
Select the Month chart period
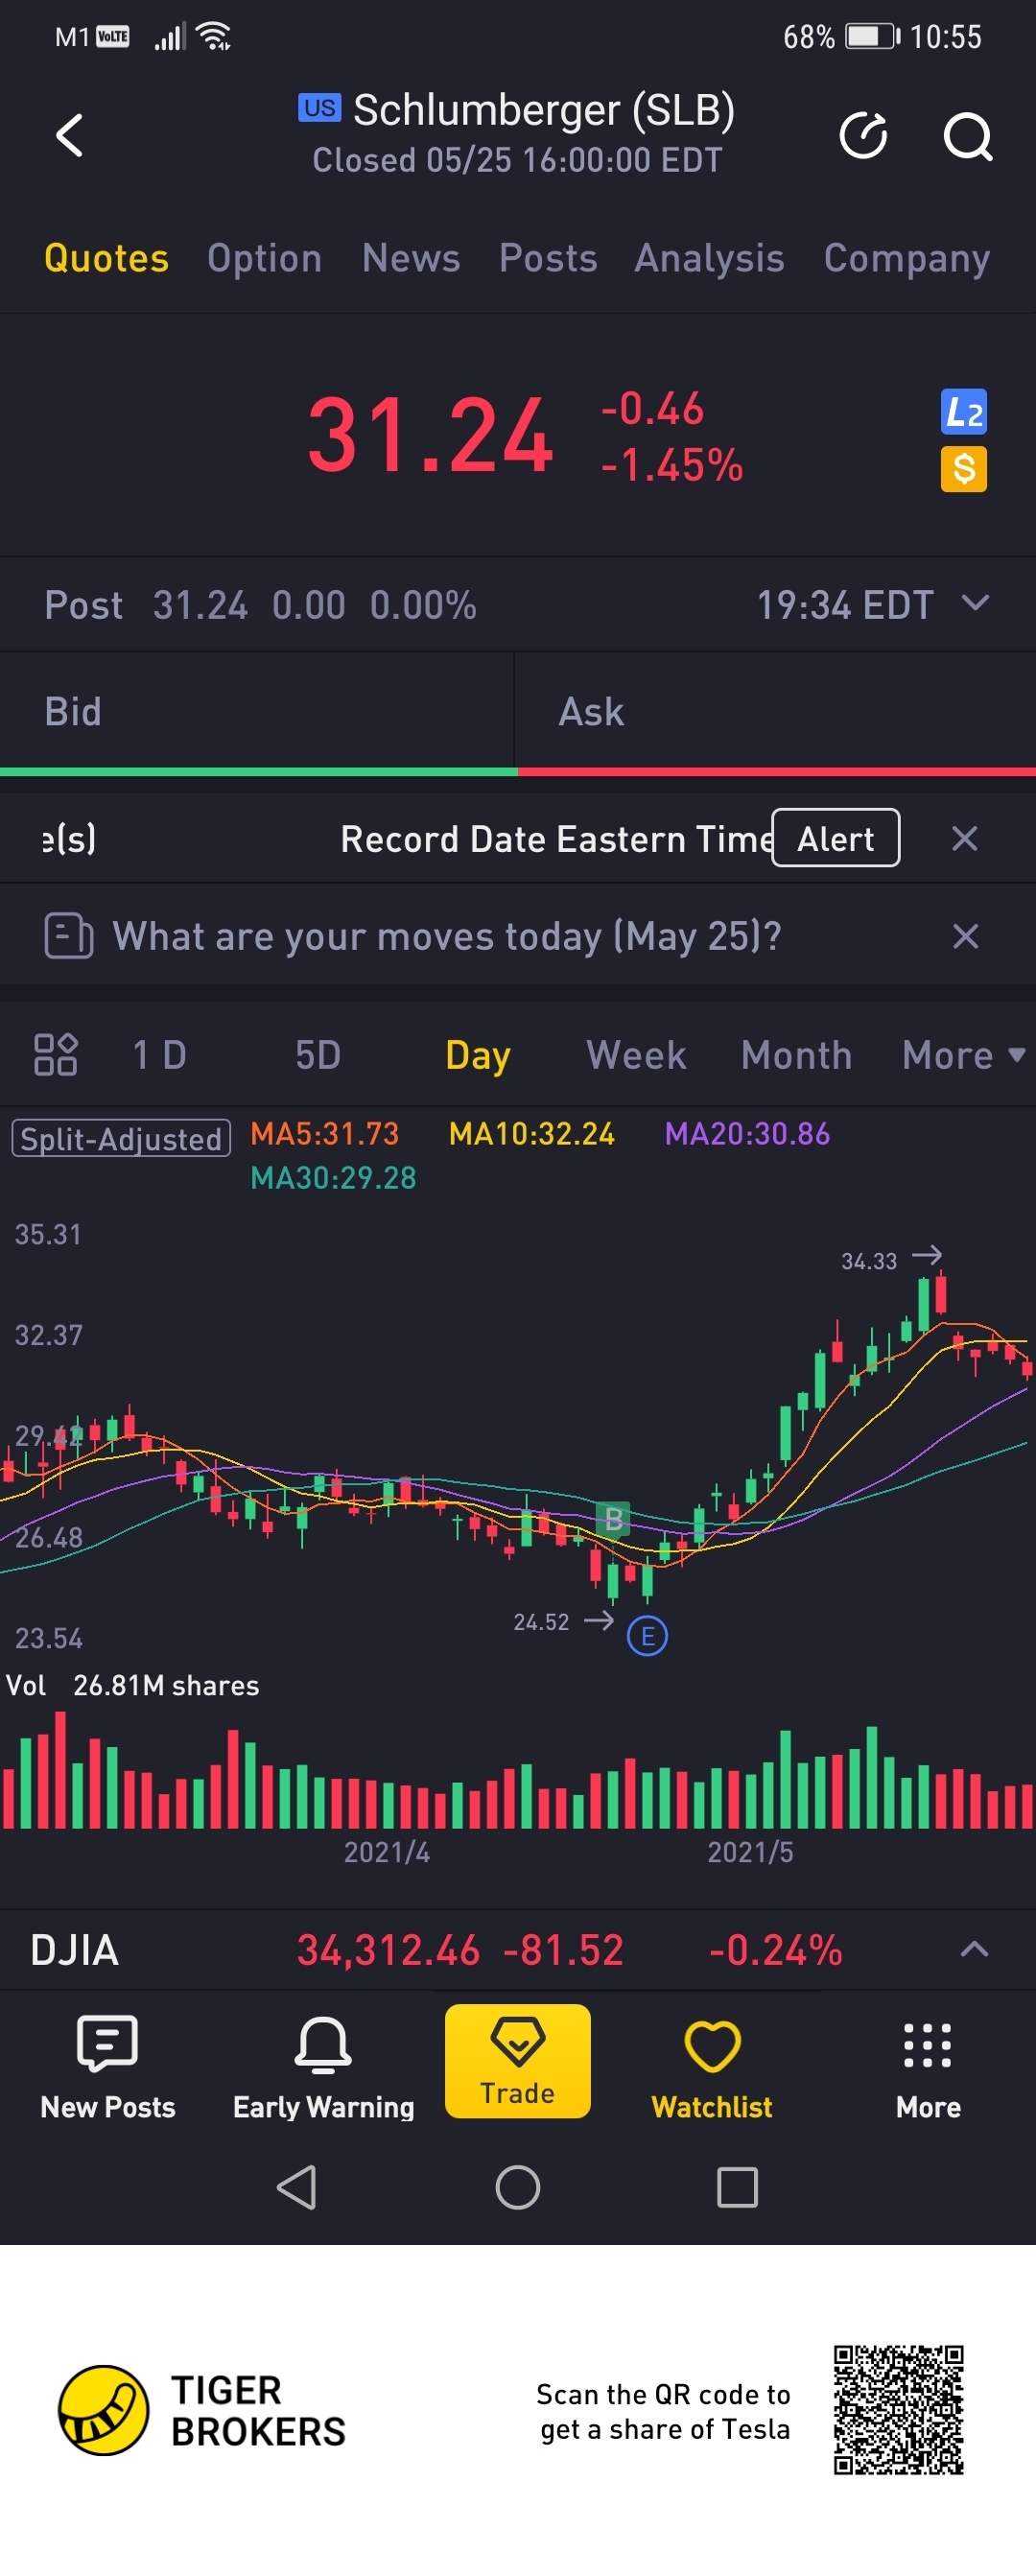[796, 1055]
